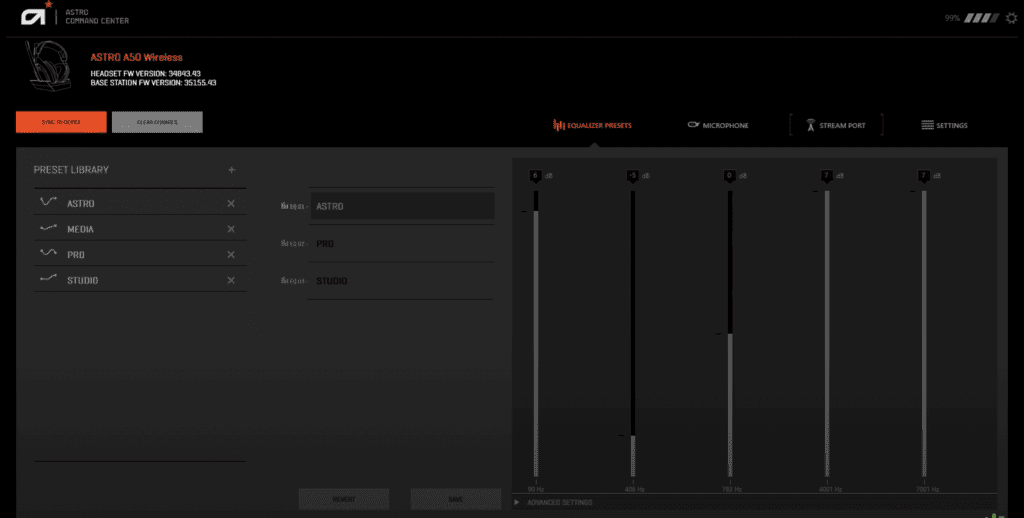Select MEDIA in the preset library
This screenshot has height=518, width=1024.
(x=140, y=229)
